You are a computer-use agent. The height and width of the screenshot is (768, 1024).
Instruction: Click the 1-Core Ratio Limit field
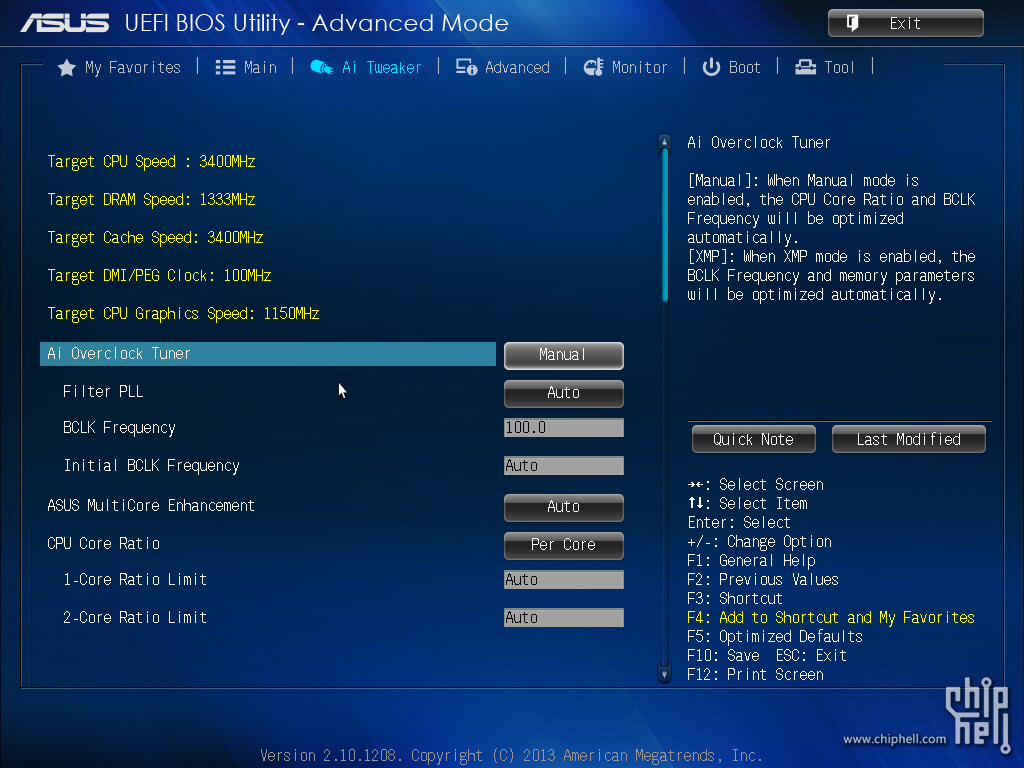[564, 580]
